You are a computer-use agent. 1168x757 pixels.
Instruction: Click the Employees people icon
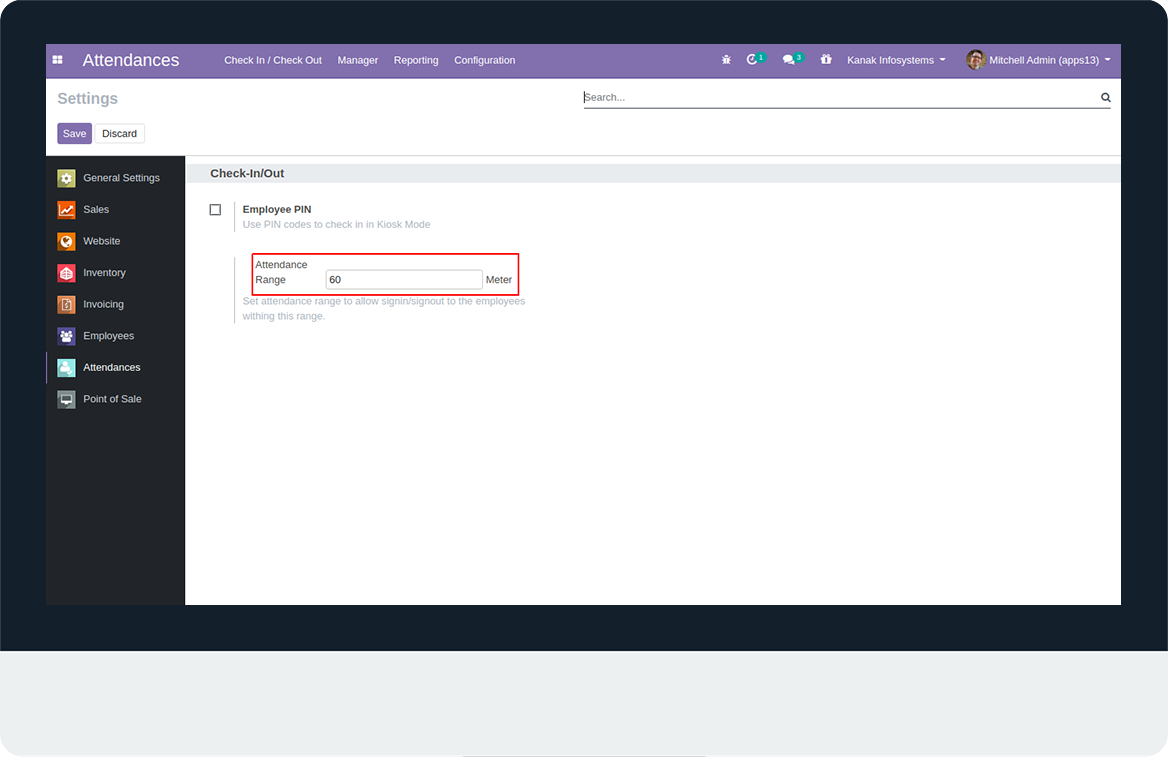click(x=66, y=336)
